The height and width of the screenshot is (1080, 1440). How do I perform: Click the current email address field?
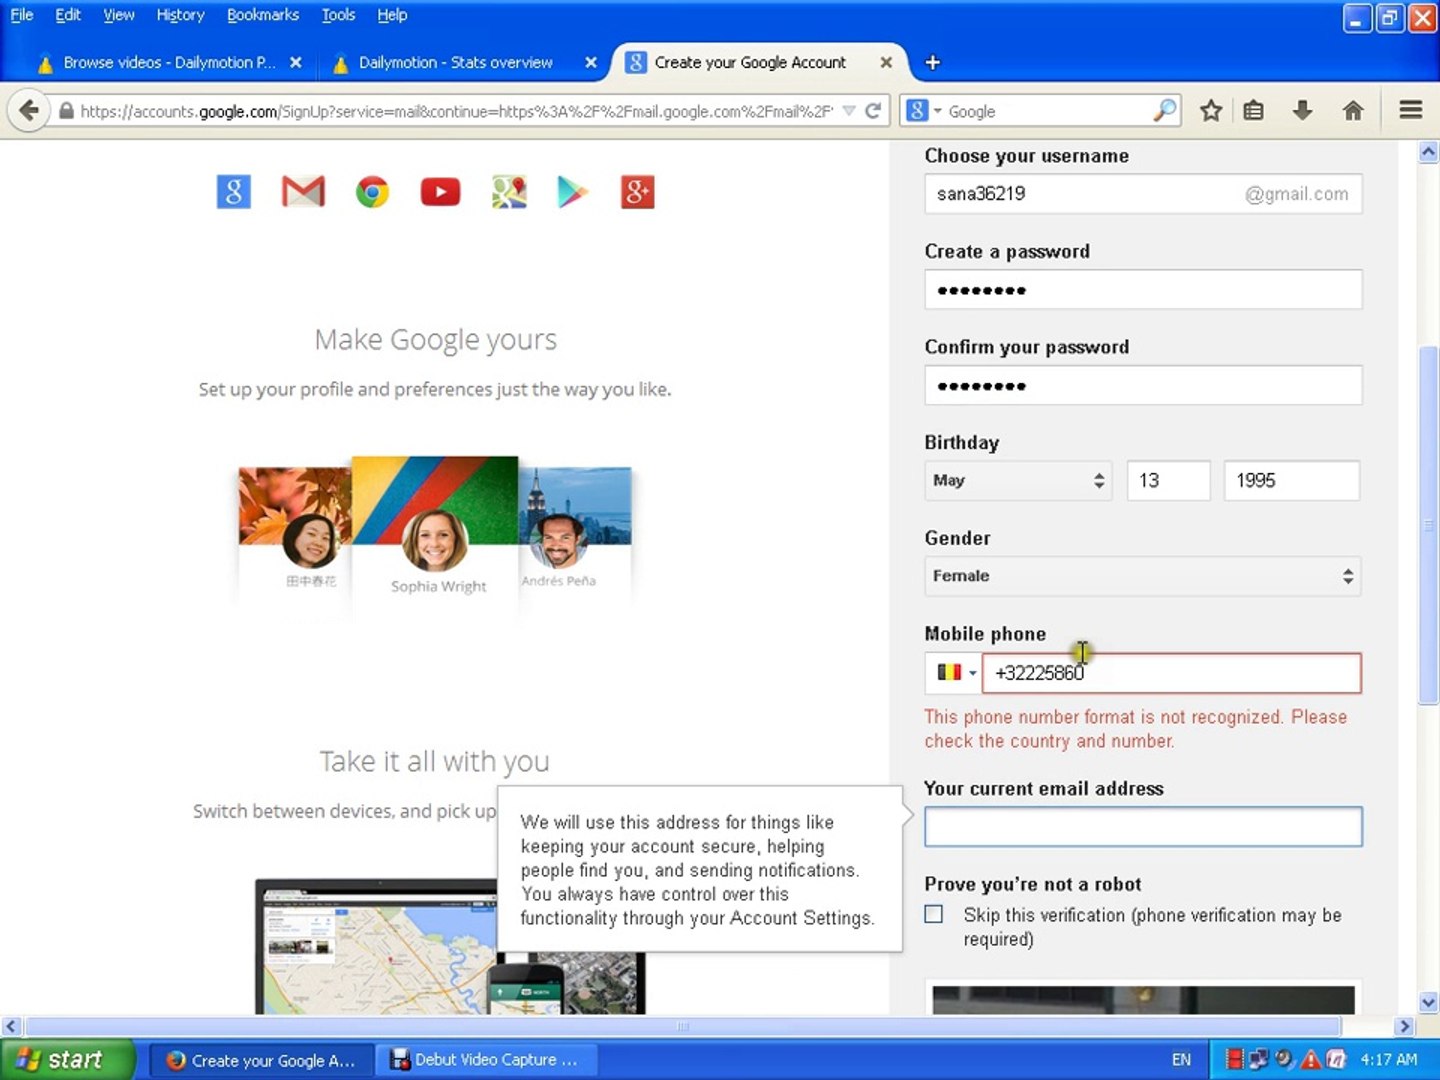[1143, 827]
